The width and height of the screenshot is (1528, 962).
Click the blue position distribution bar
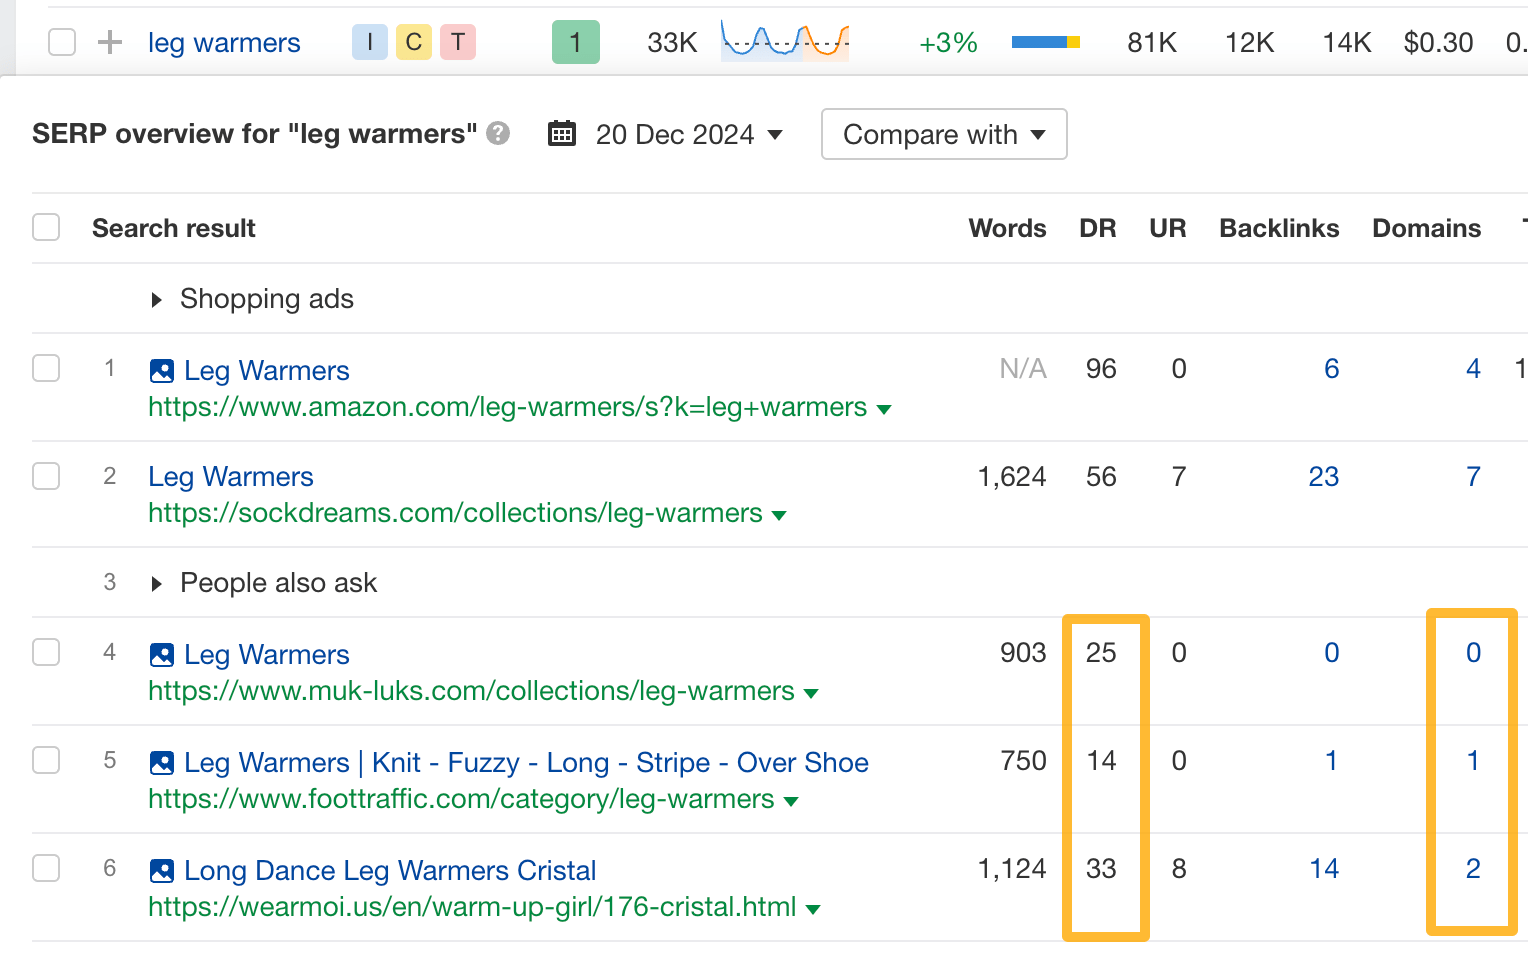click(1038, 42)
